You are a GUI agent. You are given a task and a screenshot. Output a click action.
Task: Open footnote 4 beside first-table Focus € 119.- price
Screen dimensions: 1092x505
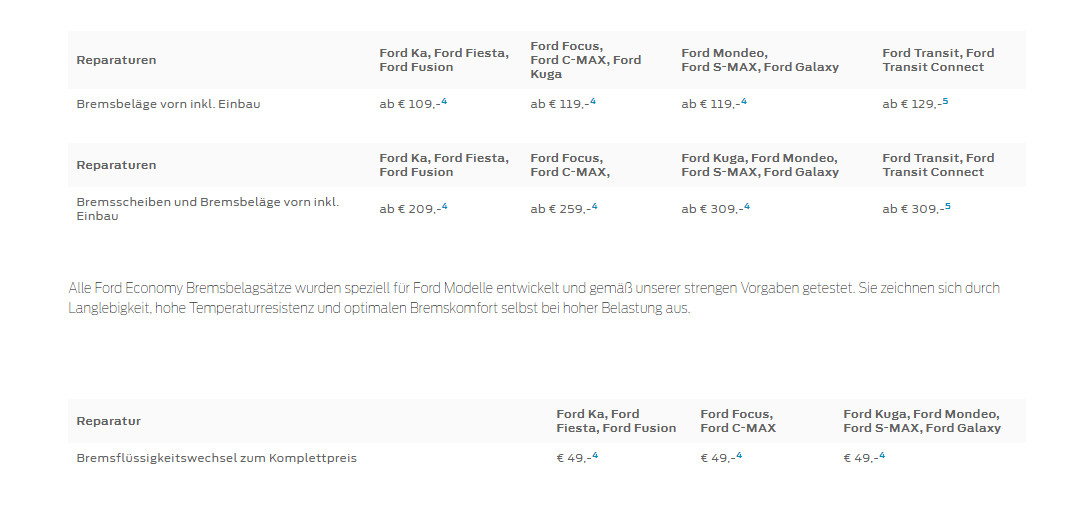593,102
